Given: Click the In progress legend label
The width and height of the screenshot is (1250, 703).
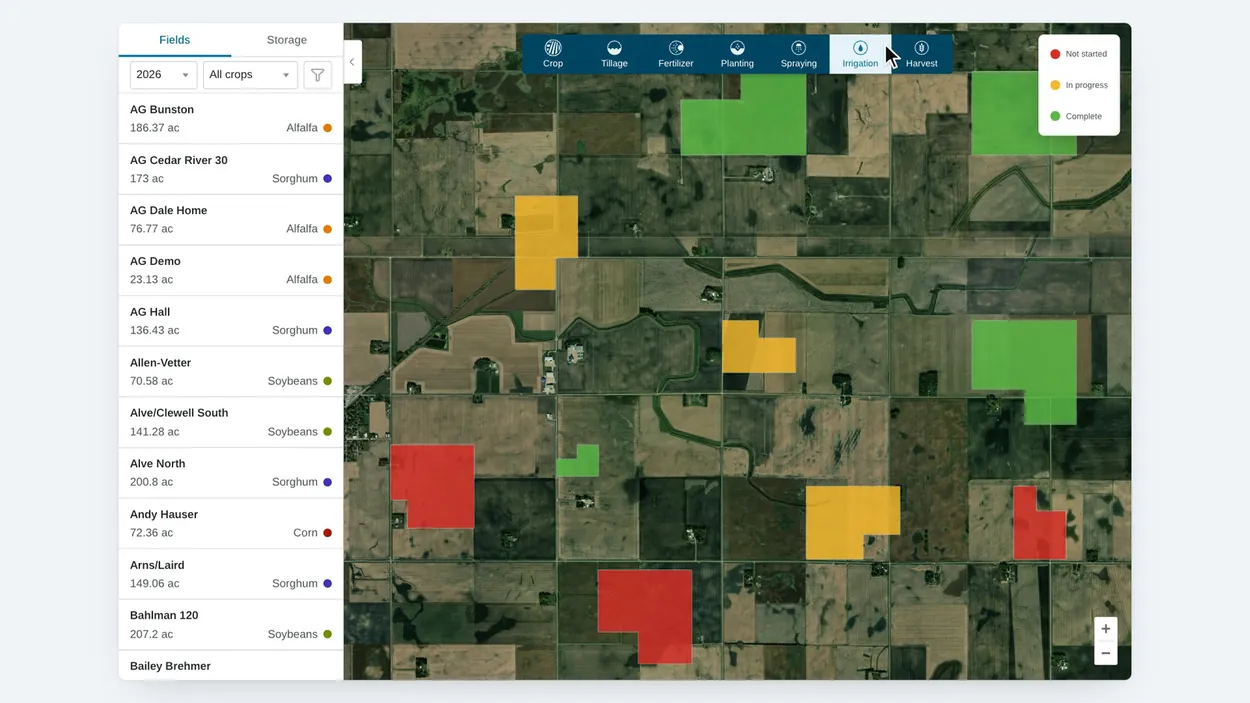Looking at the screenshot, I should pos(1086,85).
